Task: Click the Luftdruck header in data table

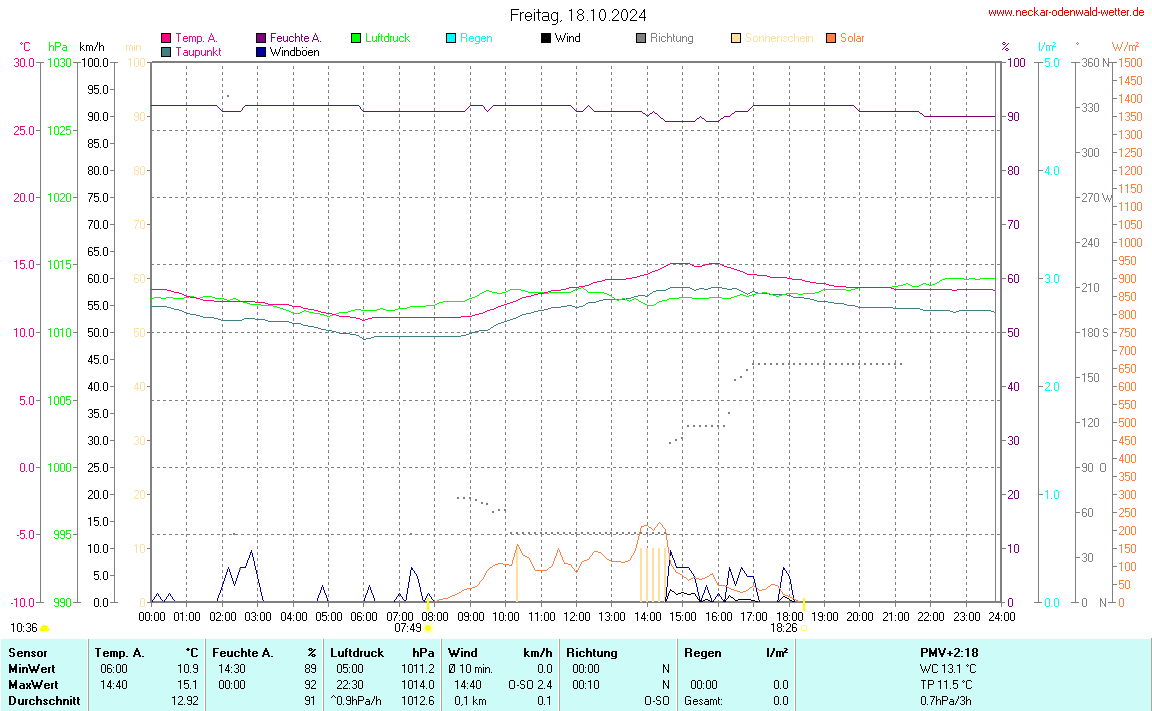Action: 355,652
